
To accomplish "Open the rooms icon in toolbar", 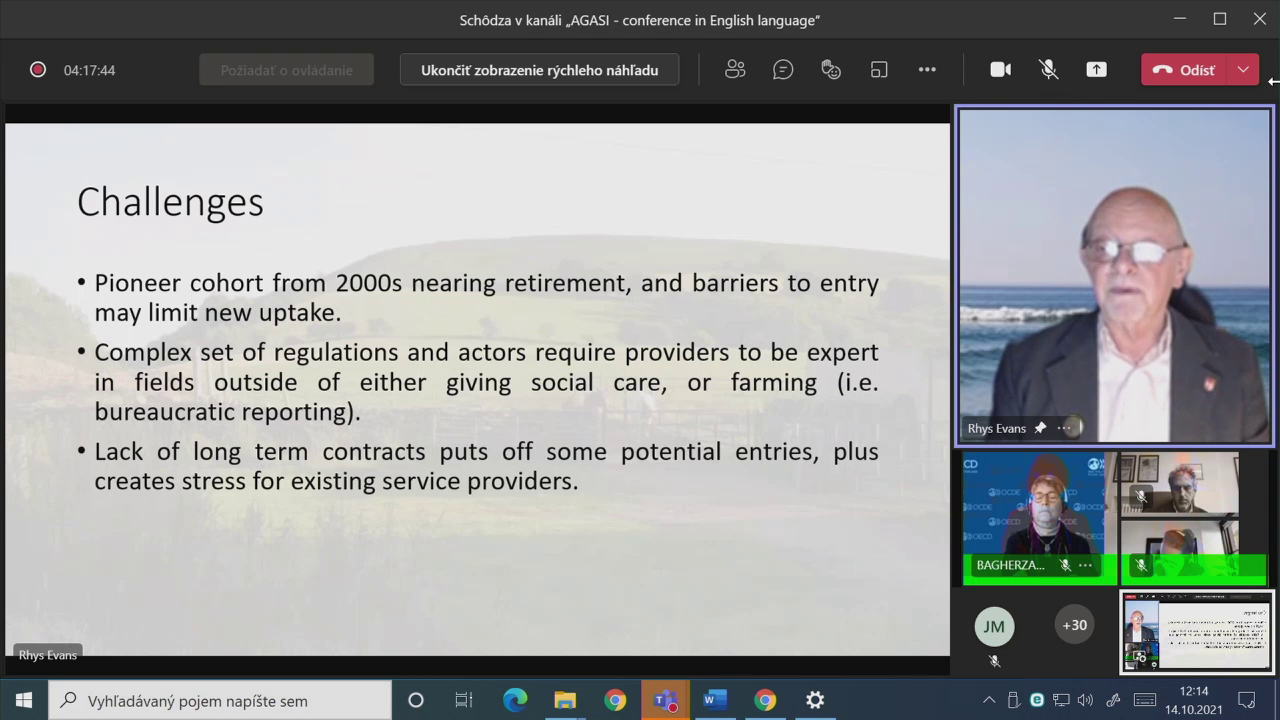I will click(x=879, y=69).
